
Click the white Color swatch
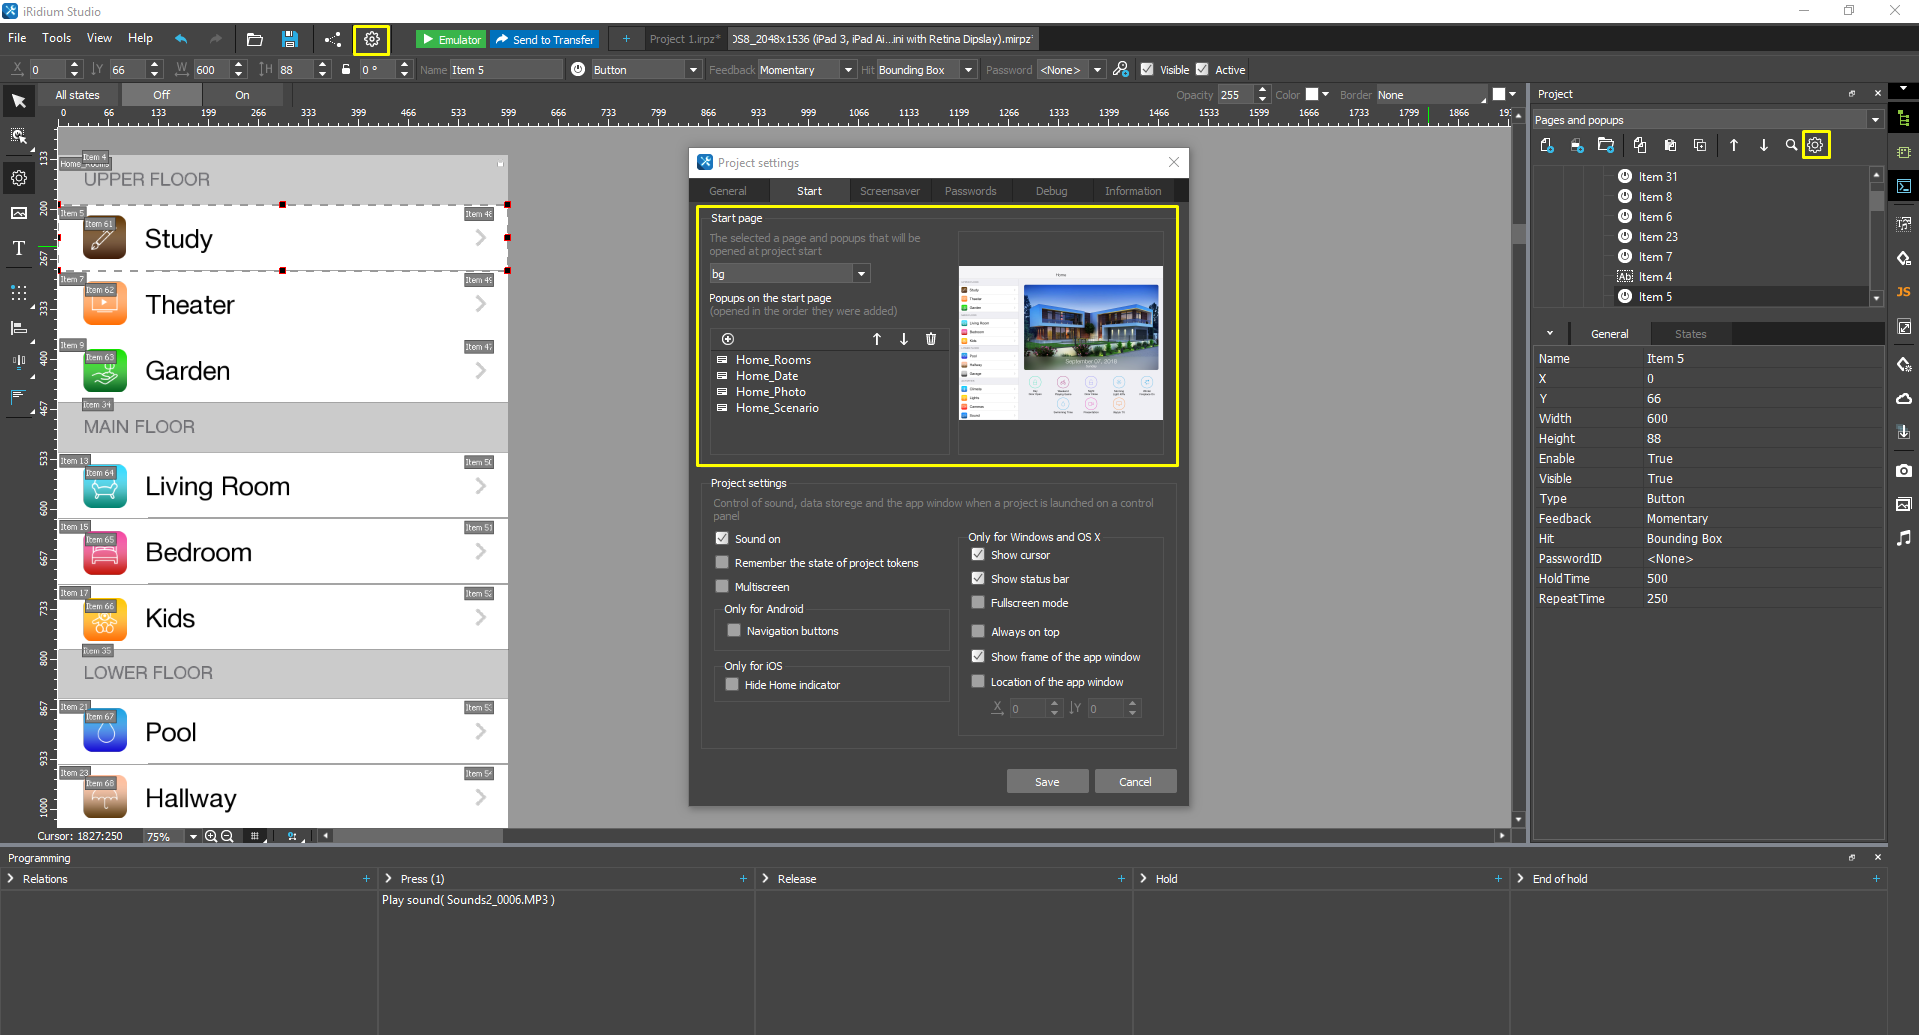coord(1312,95)
